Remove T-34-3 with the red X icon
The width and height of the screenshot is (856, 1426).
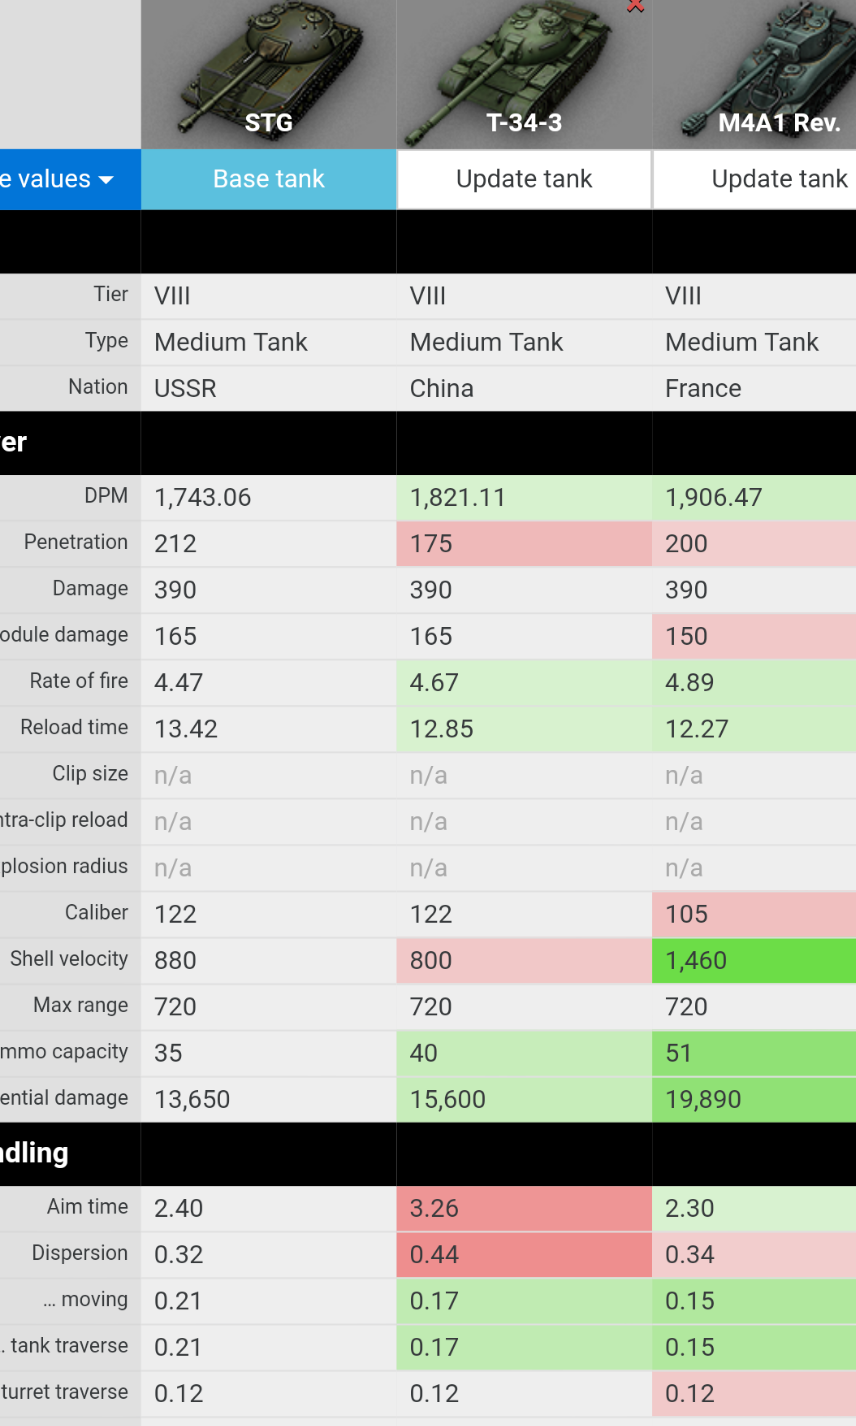pyautogui.click(x=635, y=5)
